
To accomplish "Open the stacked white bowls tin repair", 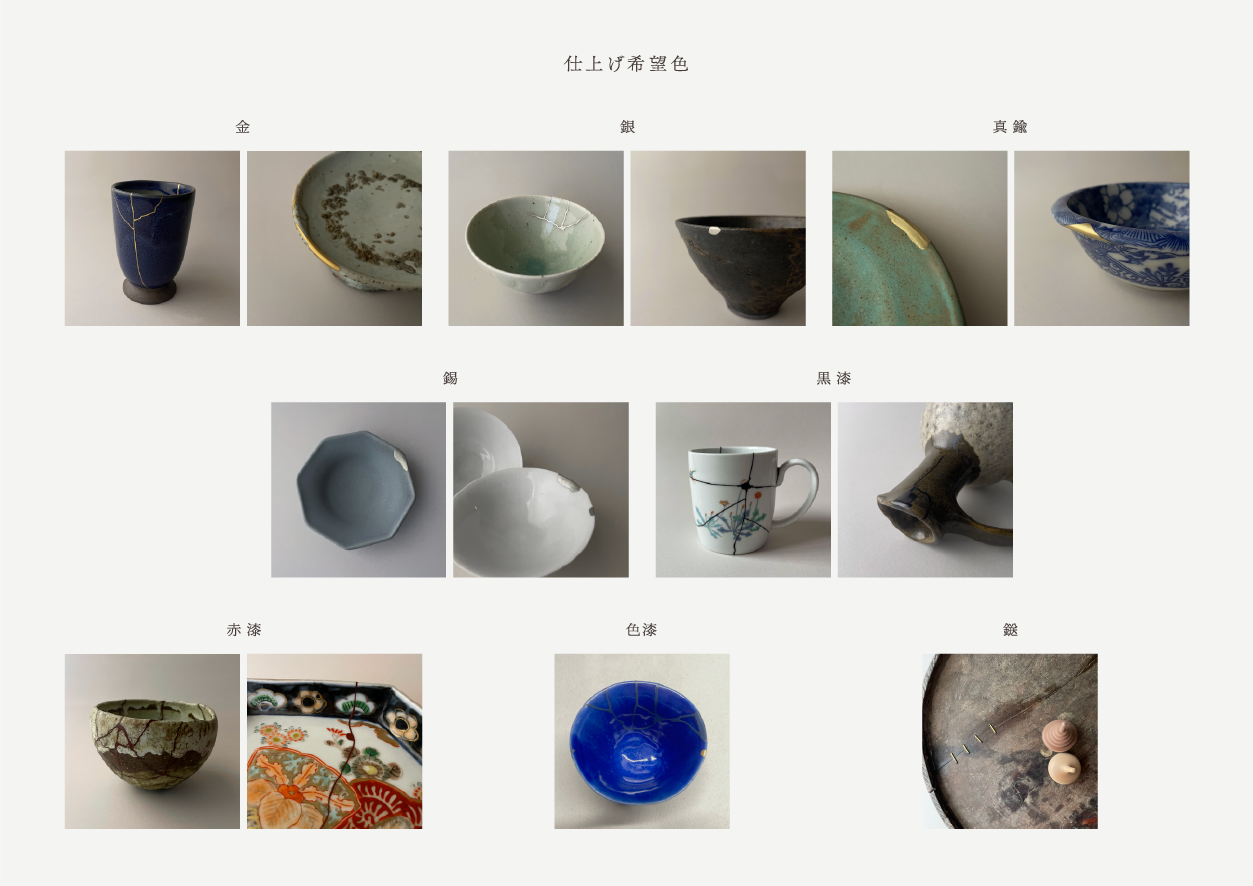I will (x=541, y=490).
